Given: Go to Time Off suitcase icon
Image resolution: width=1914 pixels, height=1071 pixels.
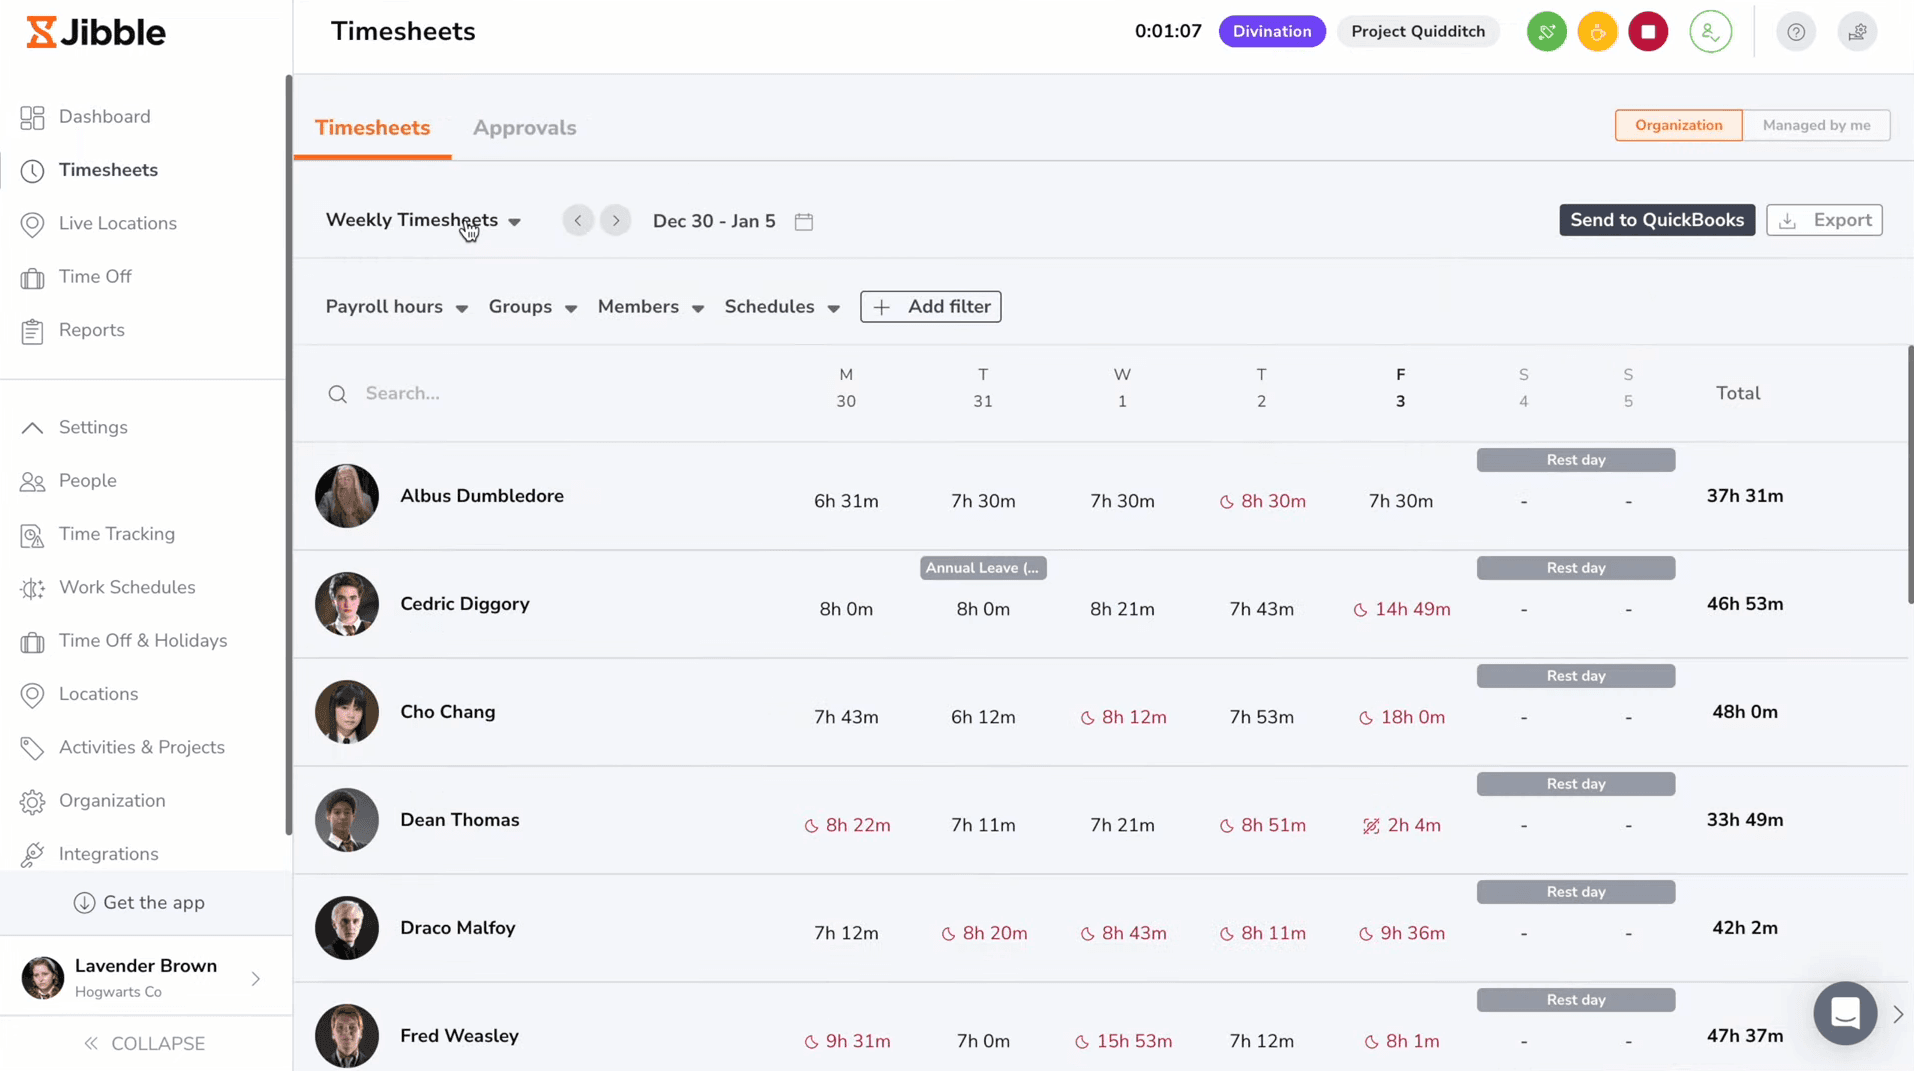Looking at the screenshot, I should coord(32,278).
